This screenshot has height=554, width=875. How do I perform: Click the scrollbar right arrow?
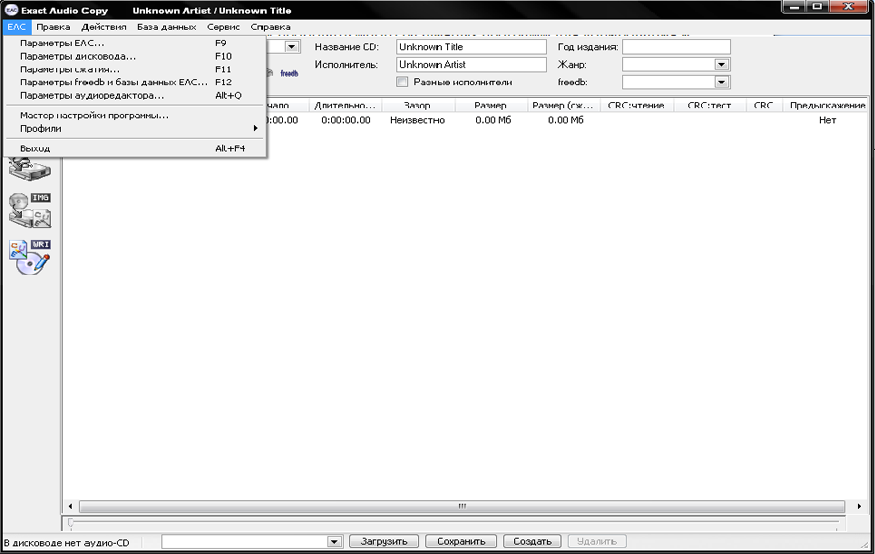click(x=859, y=507)
